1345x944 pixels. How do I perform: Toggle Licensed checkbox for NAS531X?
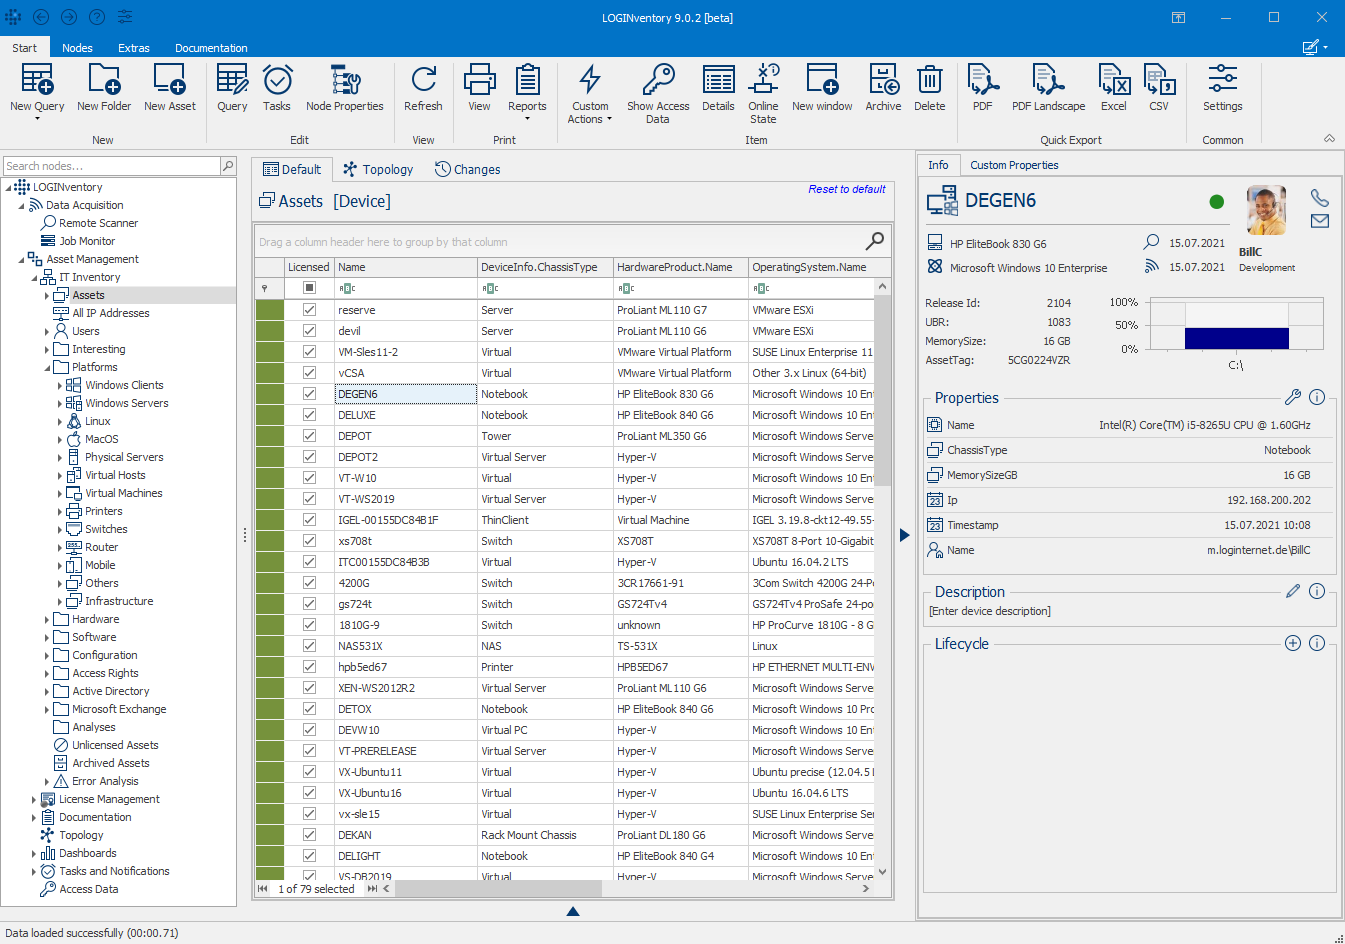click(x=309, y=646)
